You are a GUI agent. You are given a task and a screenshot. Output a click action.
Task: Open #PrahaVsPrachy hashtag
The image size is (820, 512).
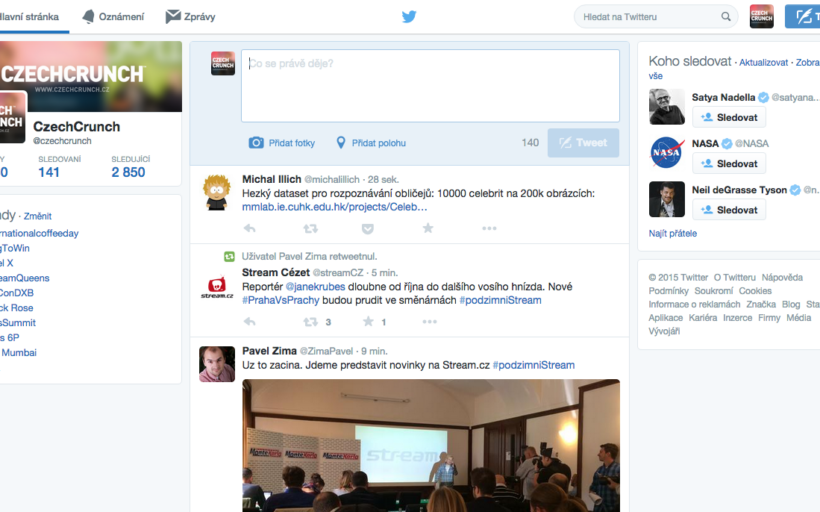(x=280, y=300)
